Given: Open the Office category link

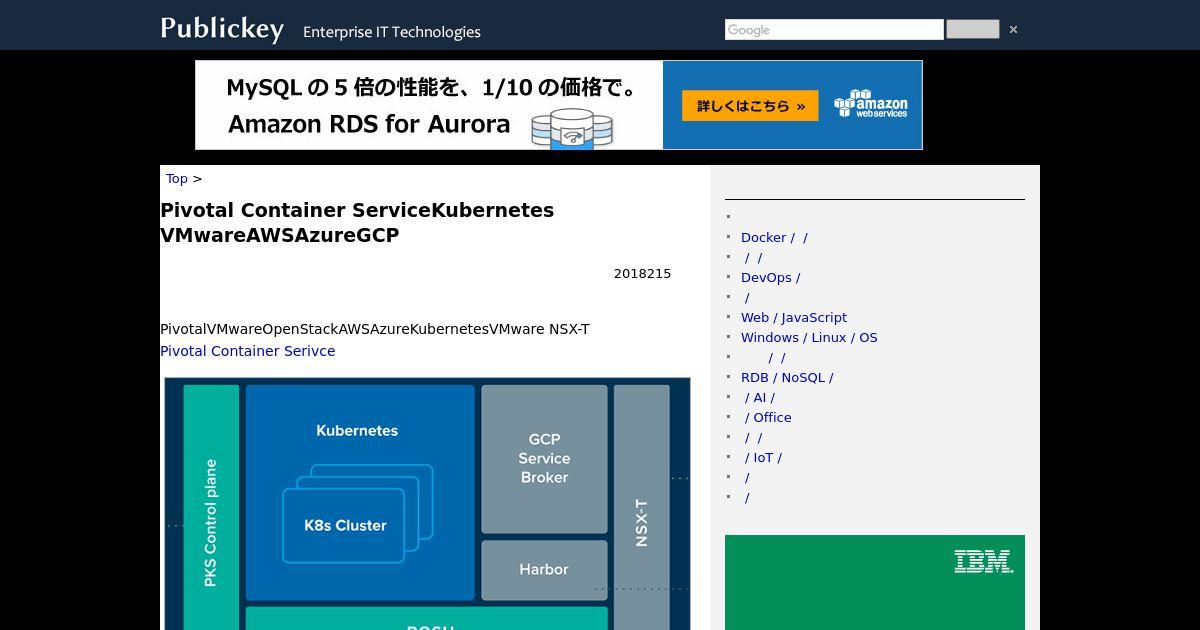Looking at the screenshot, I should coord(768,417).
